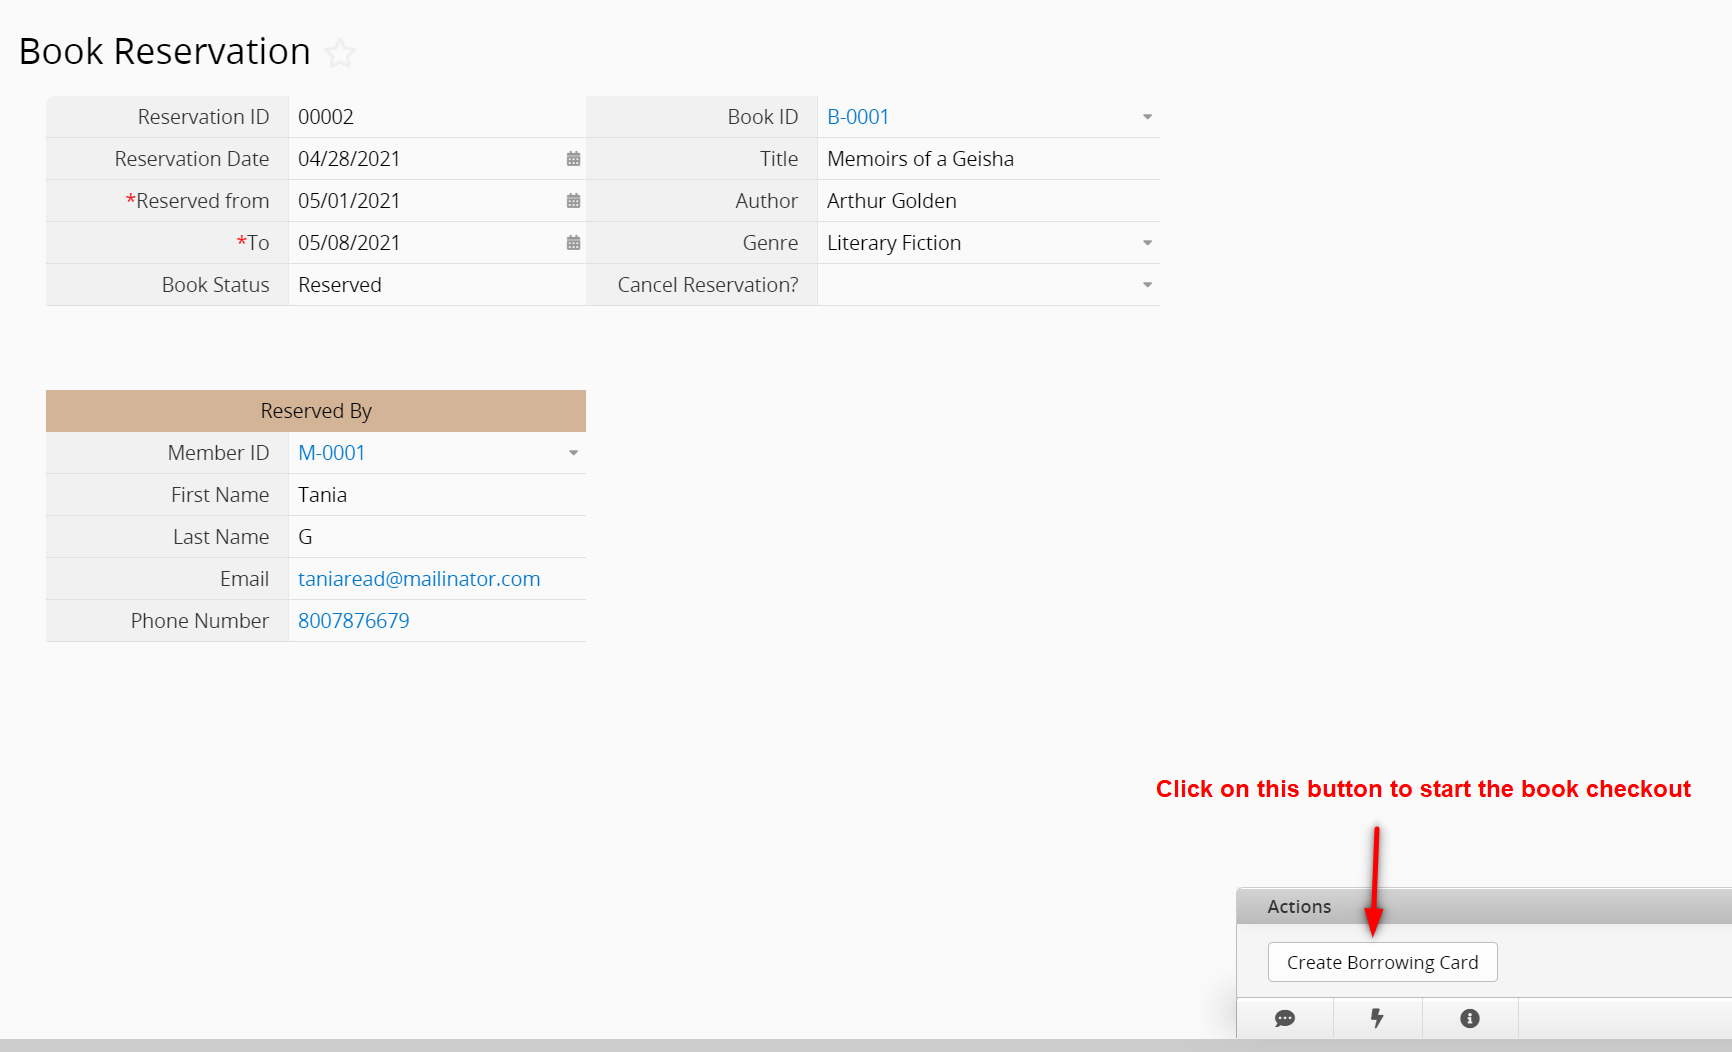Click the Create Borrowing Card button
The image size is (1732, 1052).
point(1382,962)
